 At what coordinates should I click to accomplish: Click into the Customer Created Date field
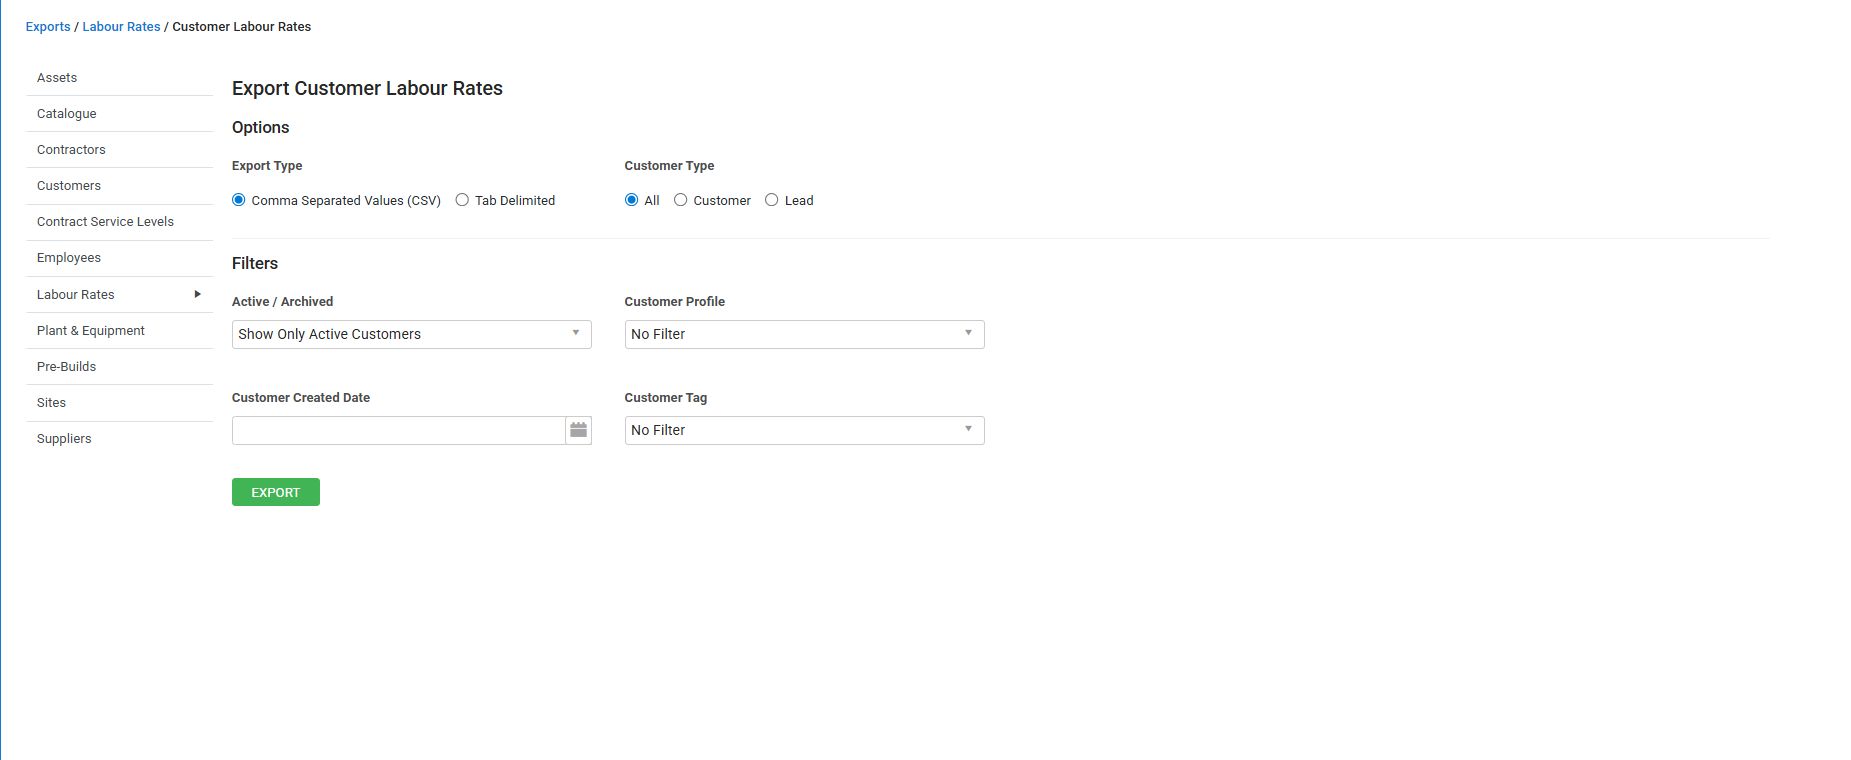coord(398,430)
